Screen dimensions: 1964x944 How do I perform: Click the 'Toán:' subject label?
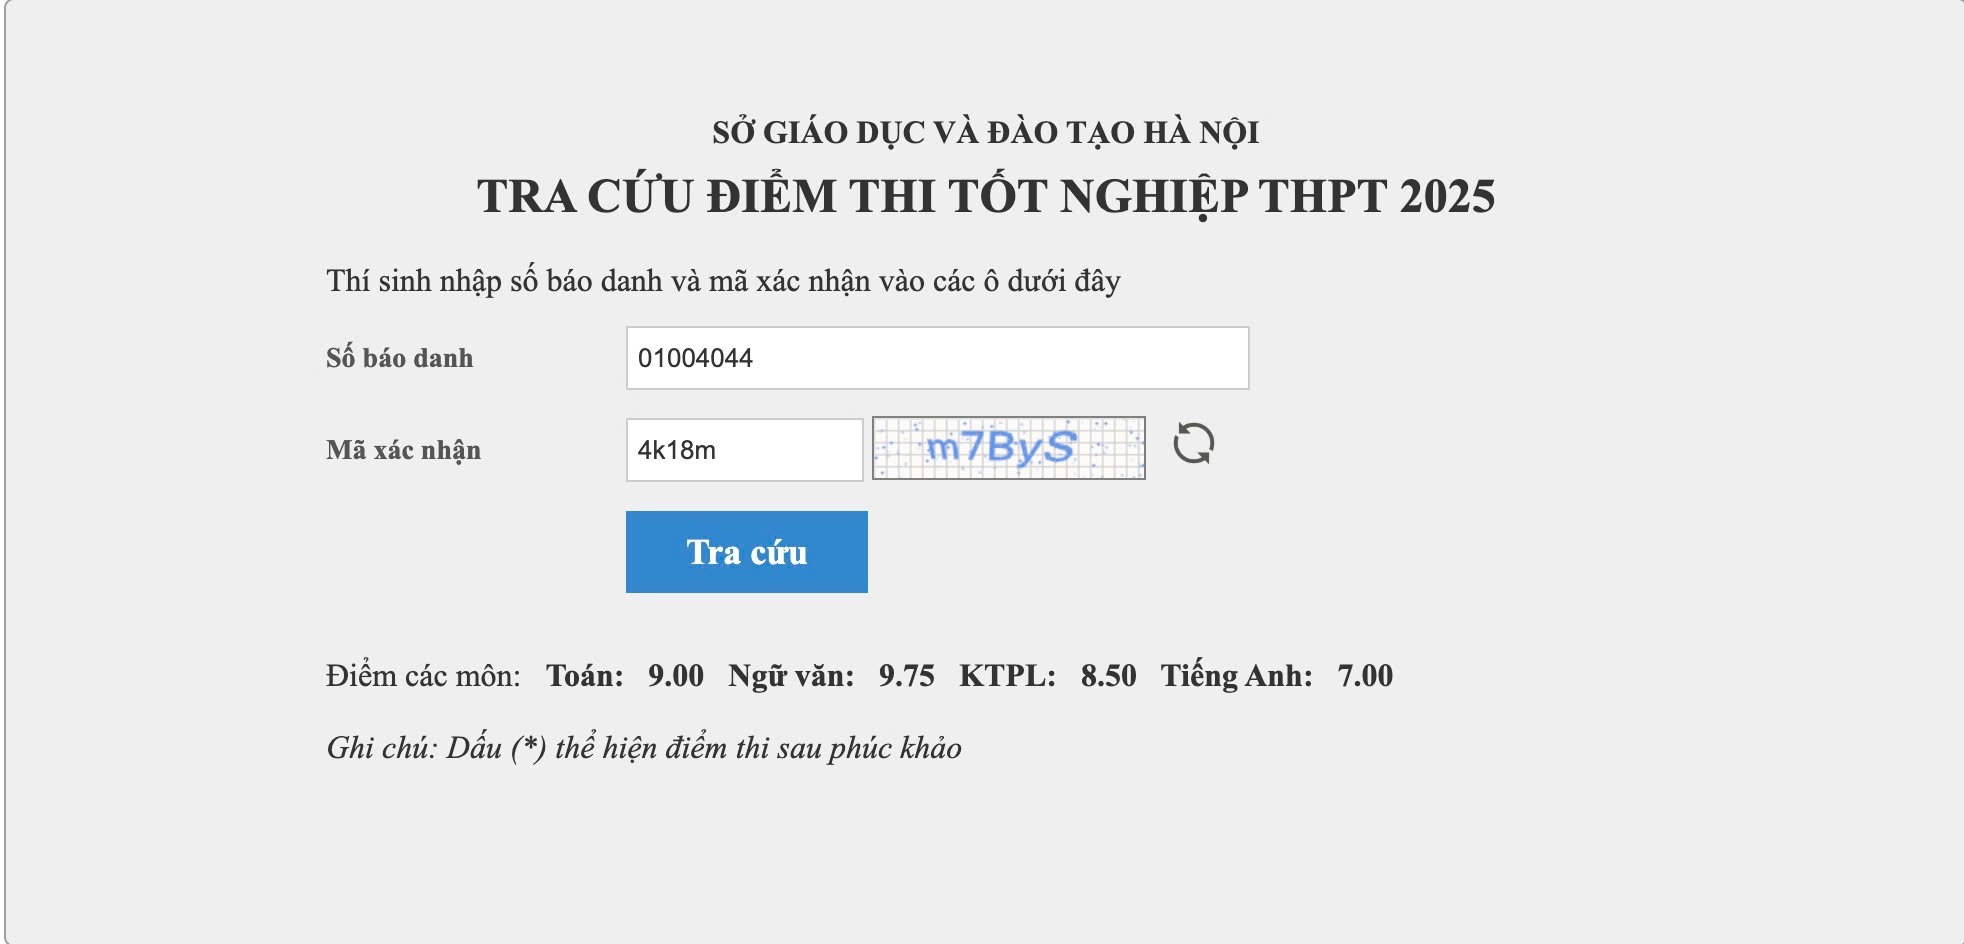(x=585, y=676)
